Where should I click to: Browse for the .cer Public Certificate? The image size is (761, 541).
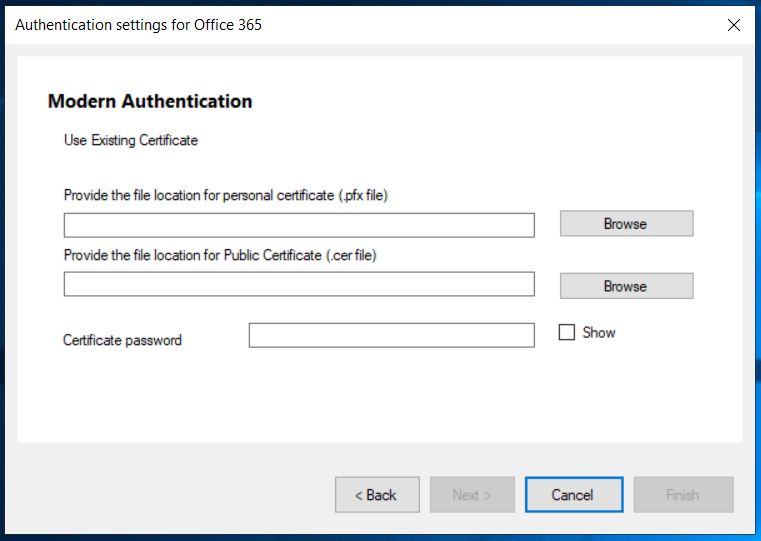click(627, 286)
